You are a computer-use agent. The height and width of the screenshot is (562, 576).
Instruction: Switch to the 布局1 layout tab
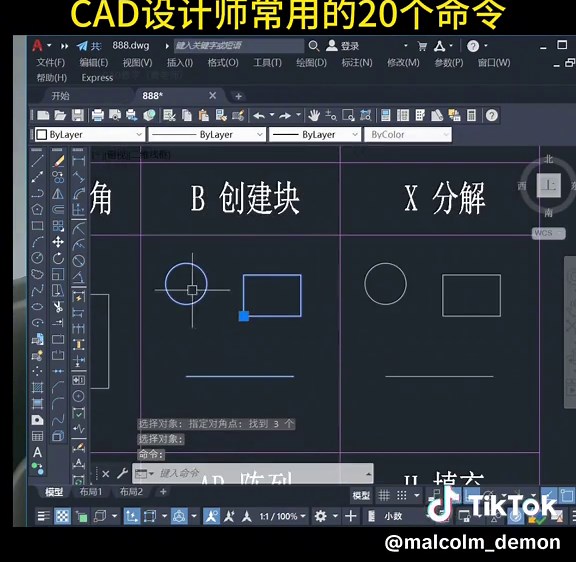91,492
